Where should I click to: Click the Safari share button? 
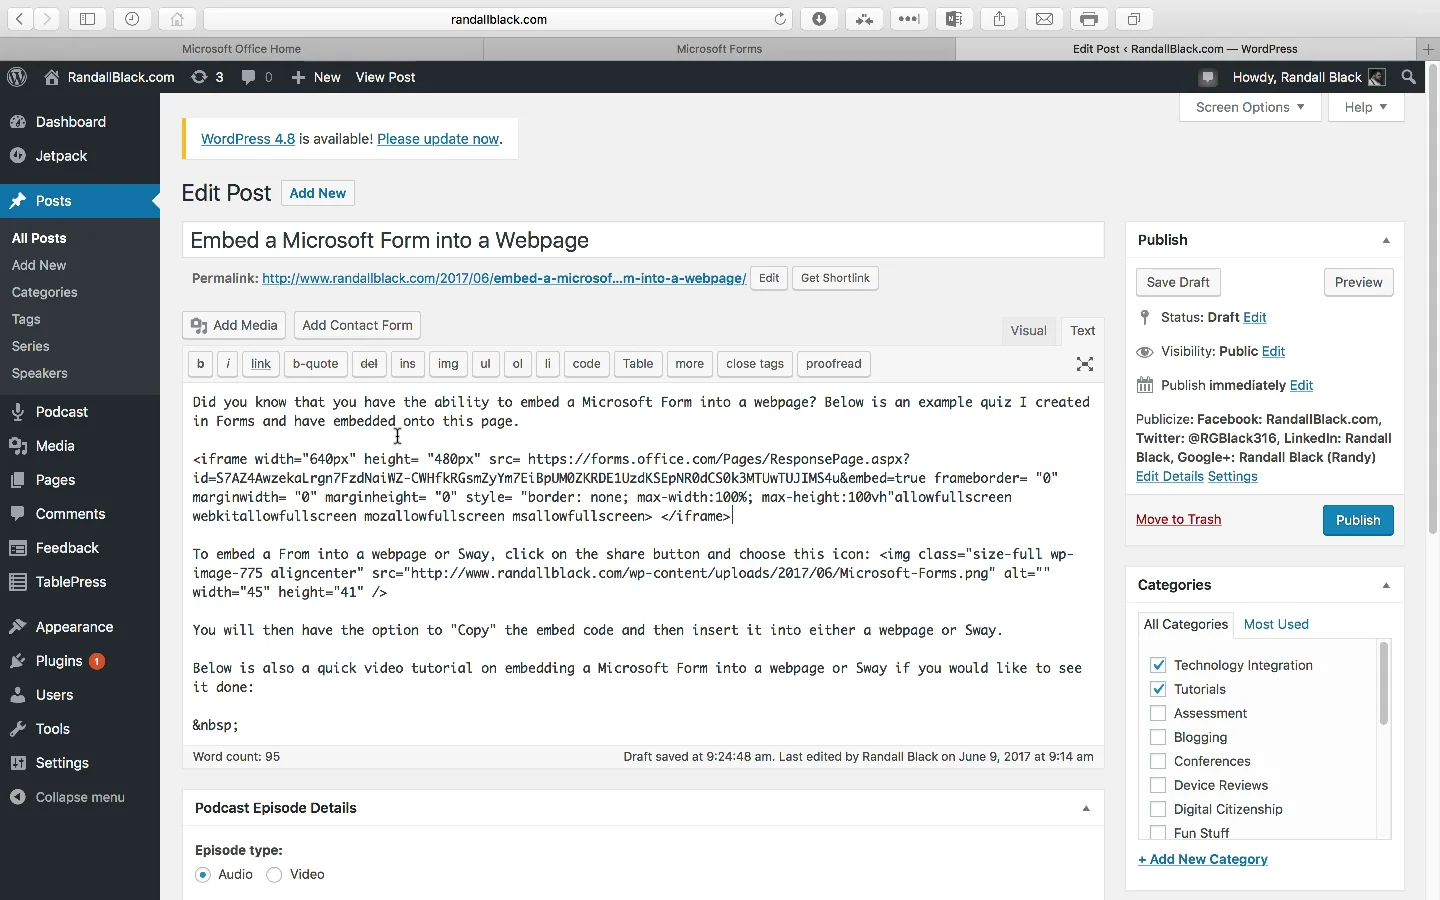coord(999,19)
